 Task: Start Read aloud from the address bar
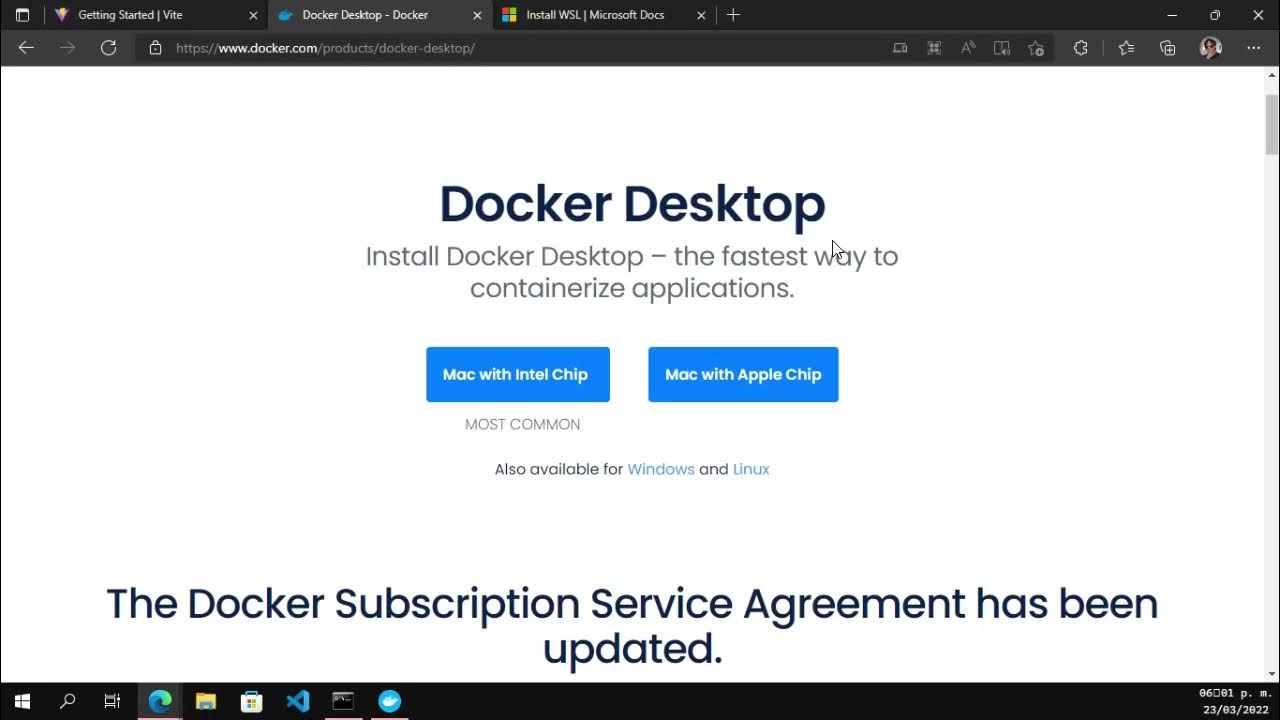968,48
